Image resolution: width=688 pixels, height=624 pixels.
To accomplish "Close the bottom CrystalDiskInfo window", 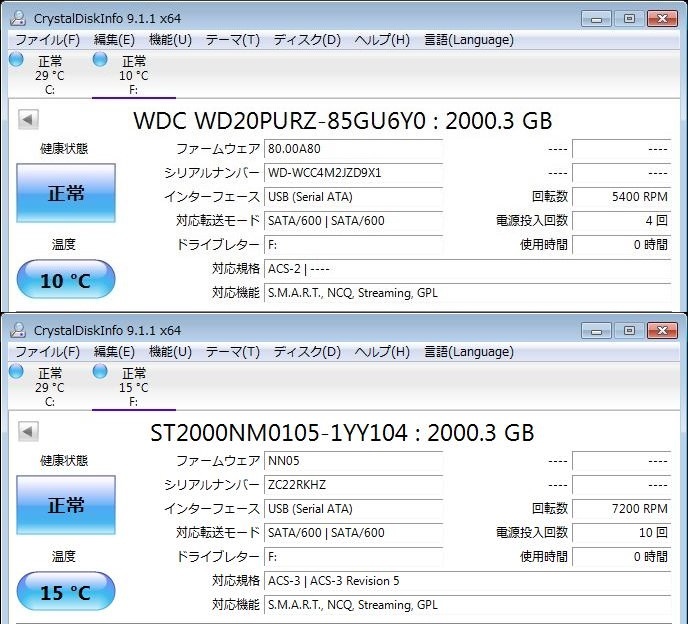I will [663, 331].
